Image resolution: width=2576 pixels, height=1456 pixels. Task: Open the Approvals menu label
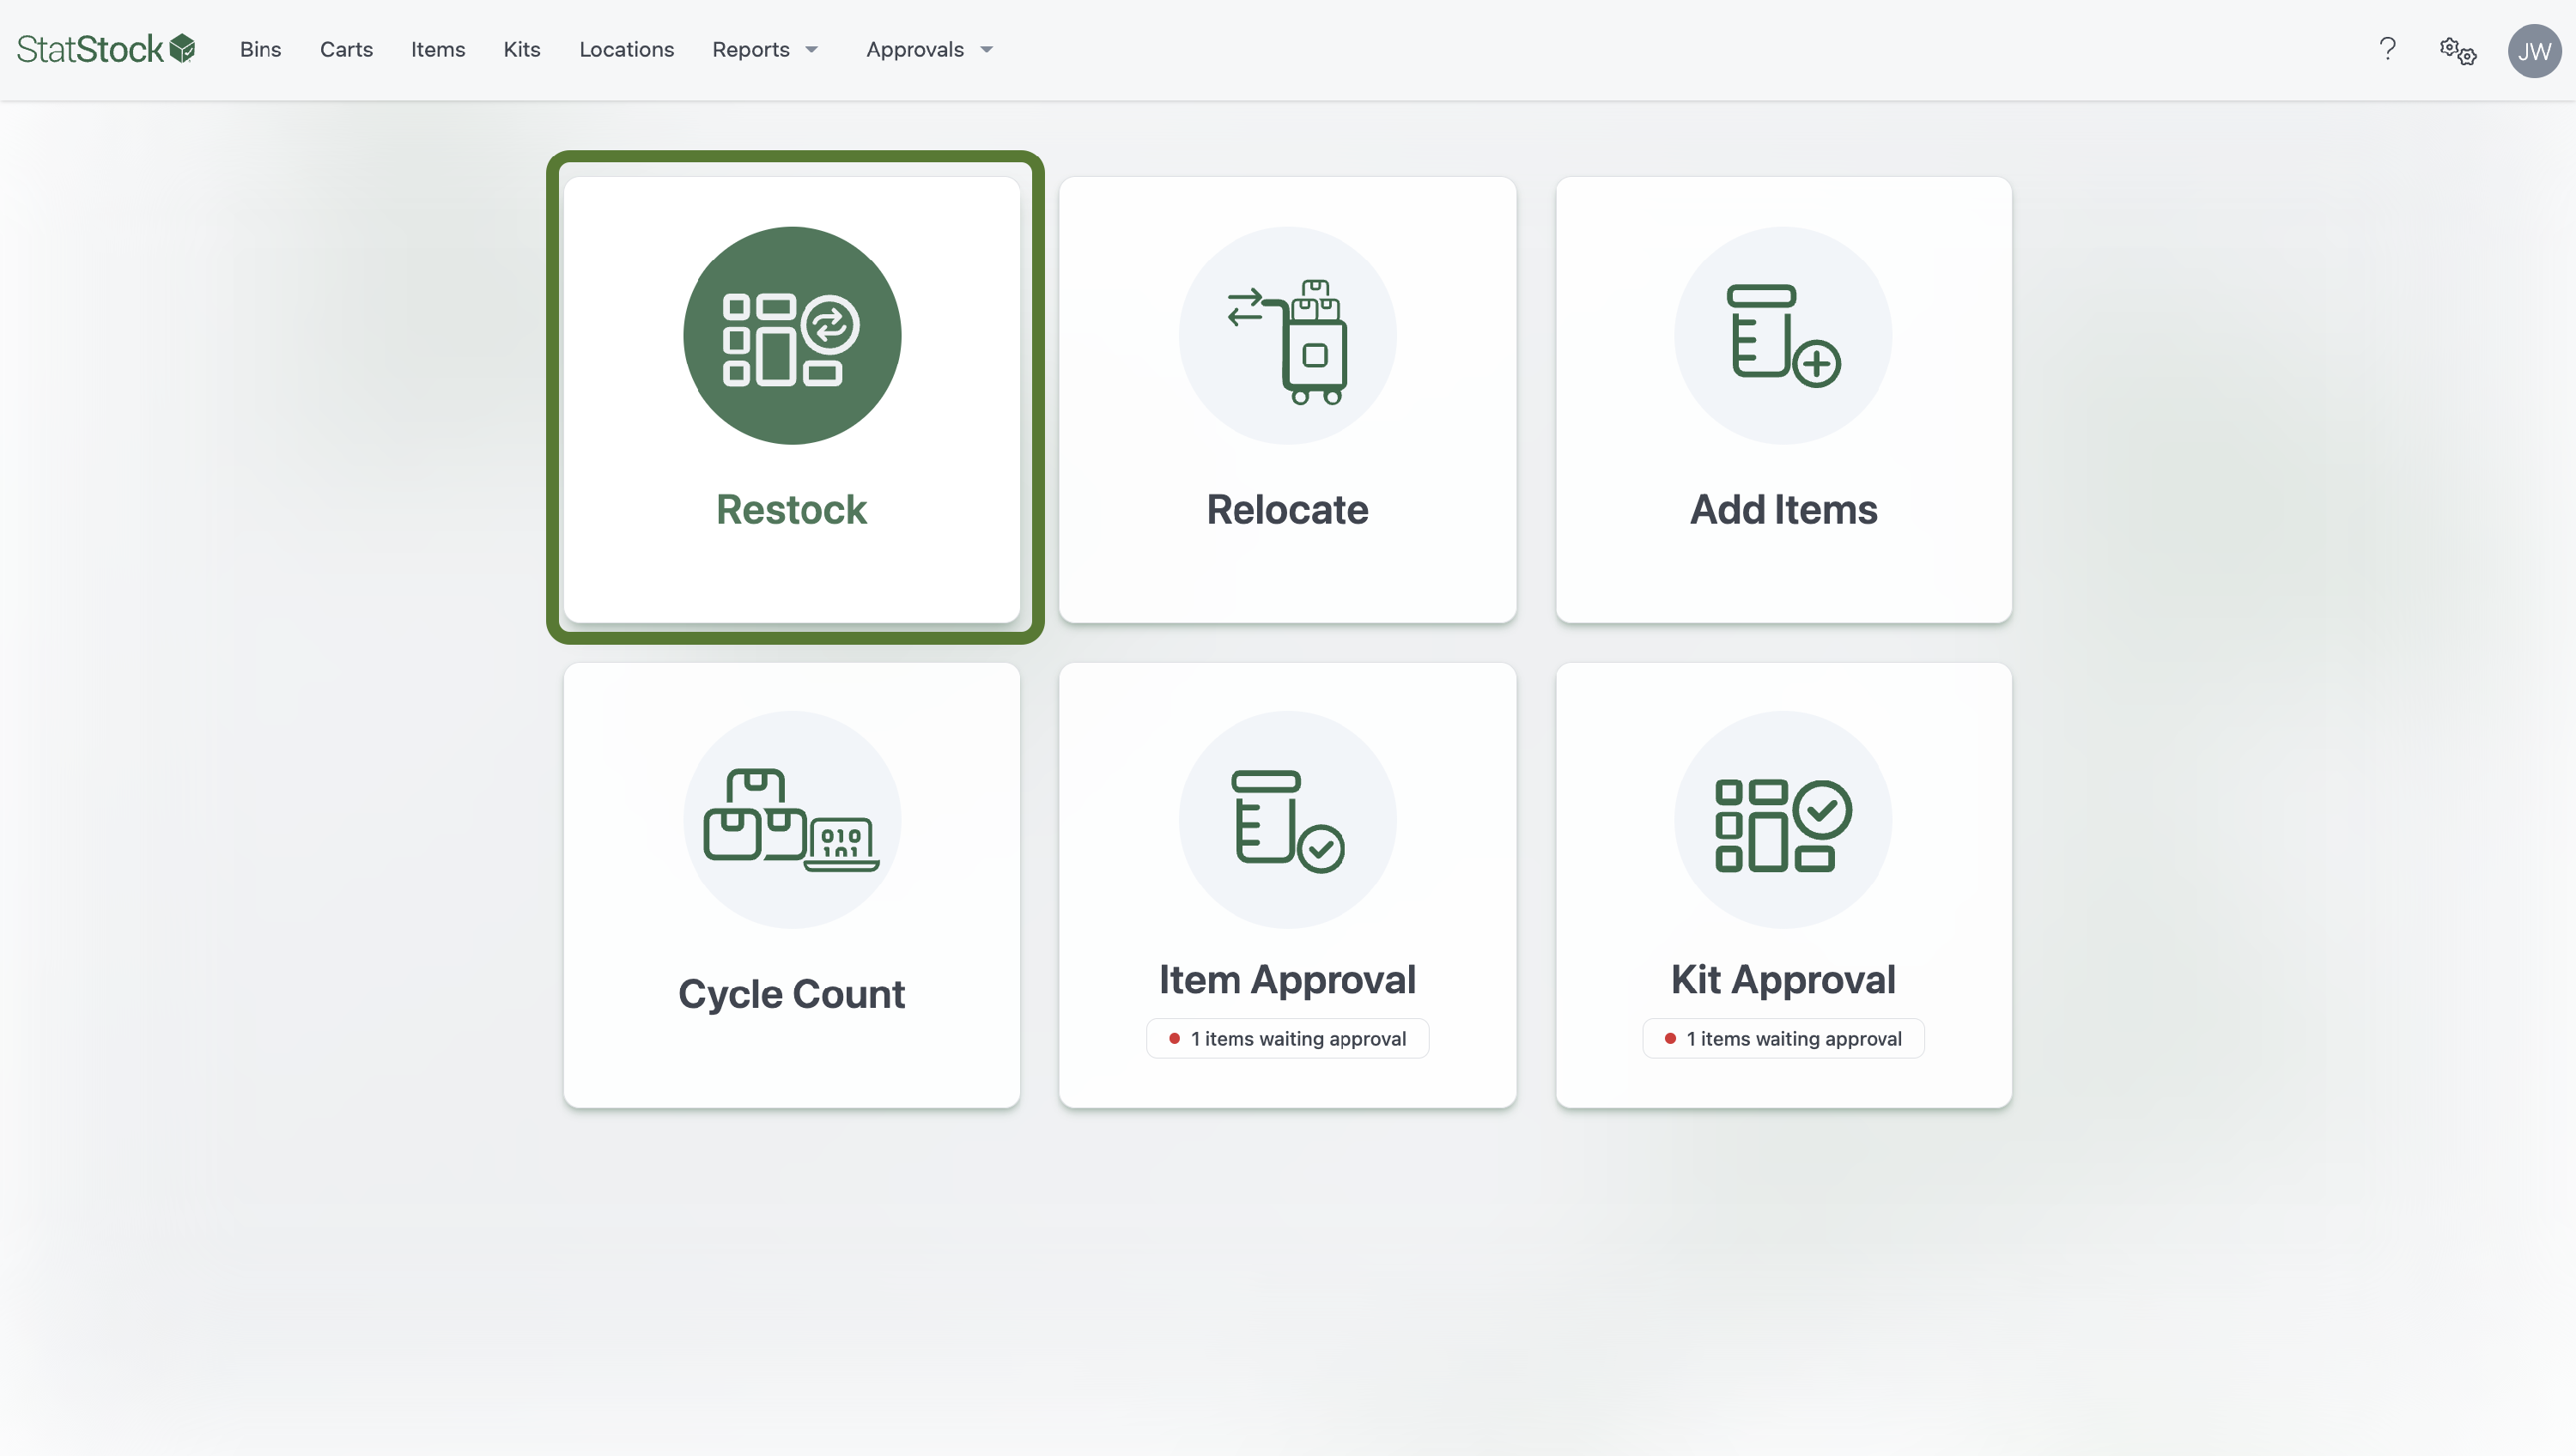tap(915, 49)
